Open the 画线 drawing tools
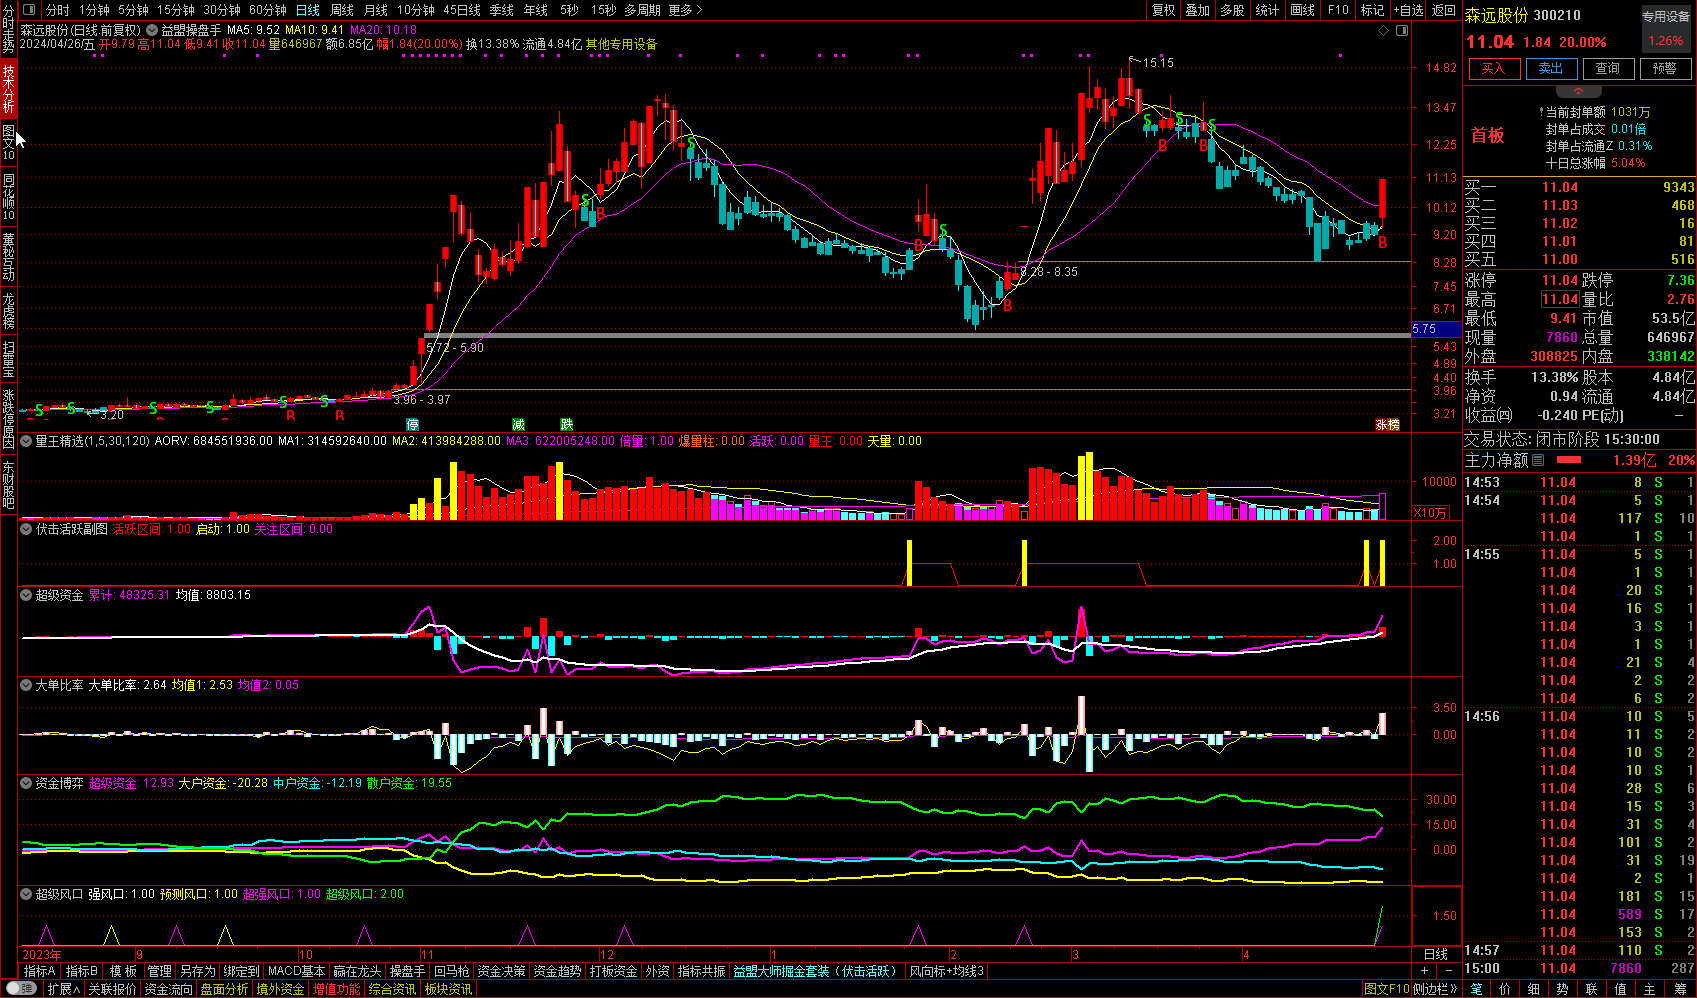1697x998 pixels. (1303, 10)
